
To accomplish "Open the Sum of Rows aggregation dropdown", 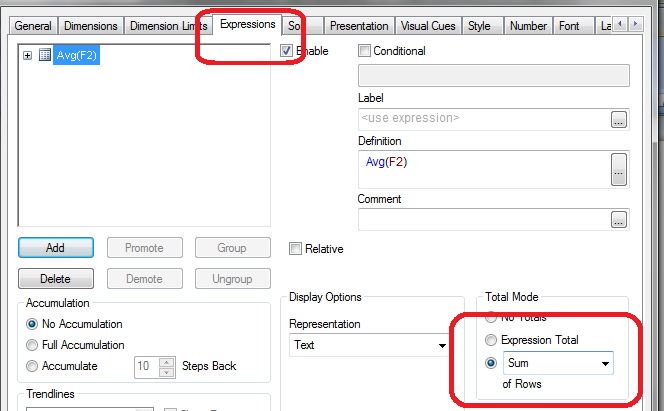I will click(x=557, y=363).
